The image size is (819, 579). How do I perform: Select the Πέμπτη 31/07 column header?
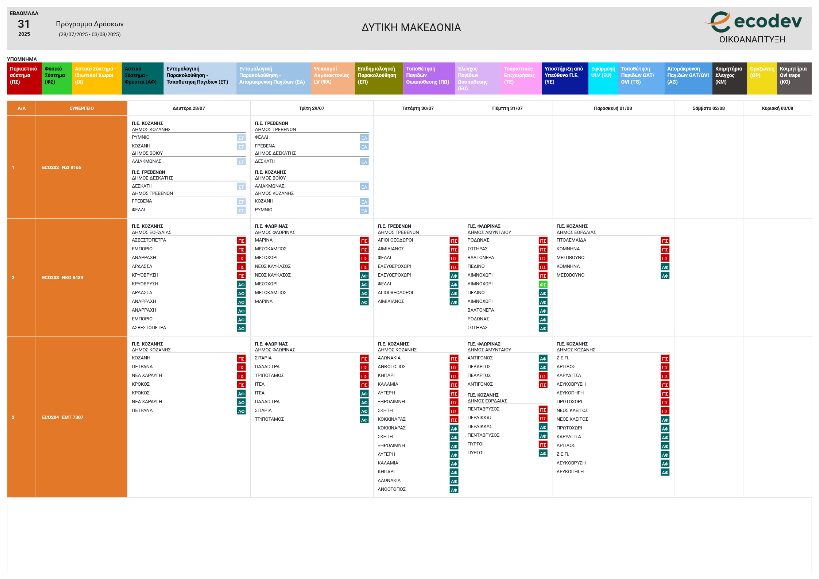pos(507,109)
